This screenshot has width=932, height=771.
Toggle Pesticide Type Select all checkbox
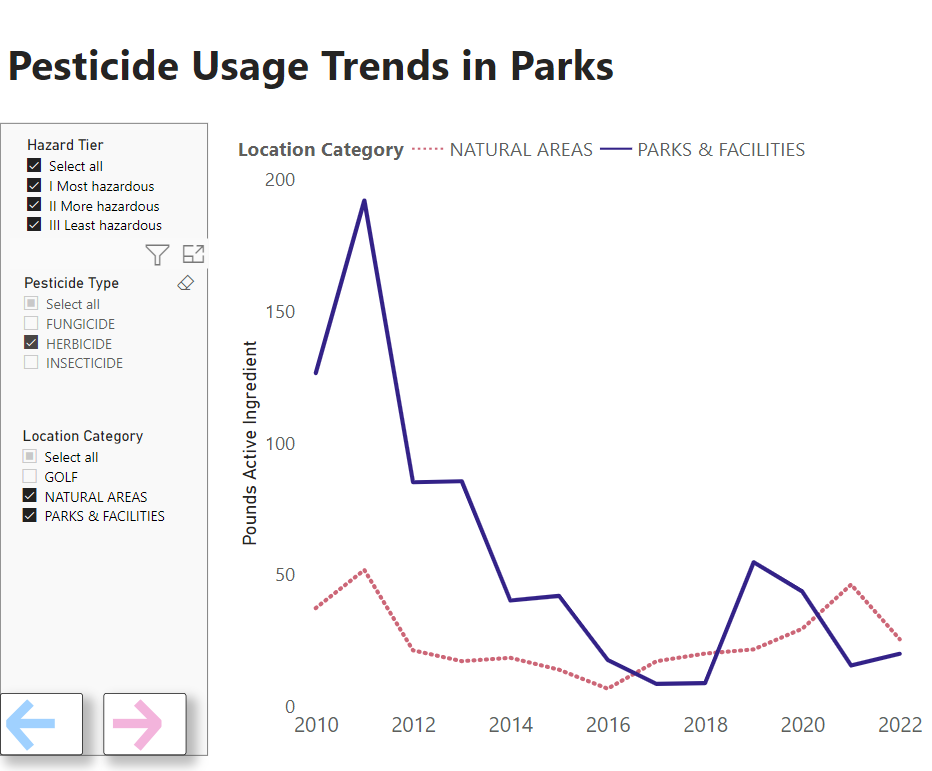click(31, 304)
